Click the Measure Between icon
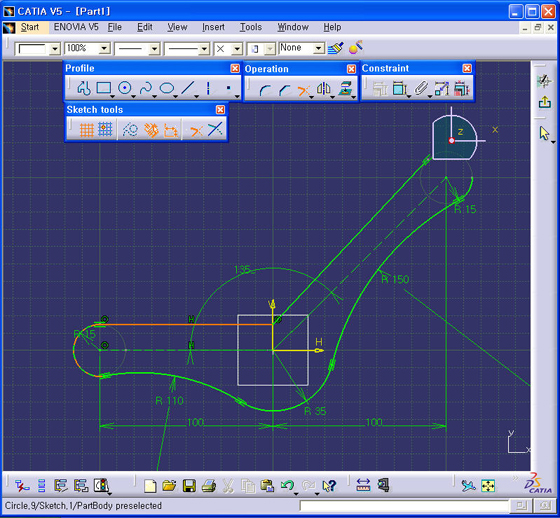The image size is (560, 518). 363,485
